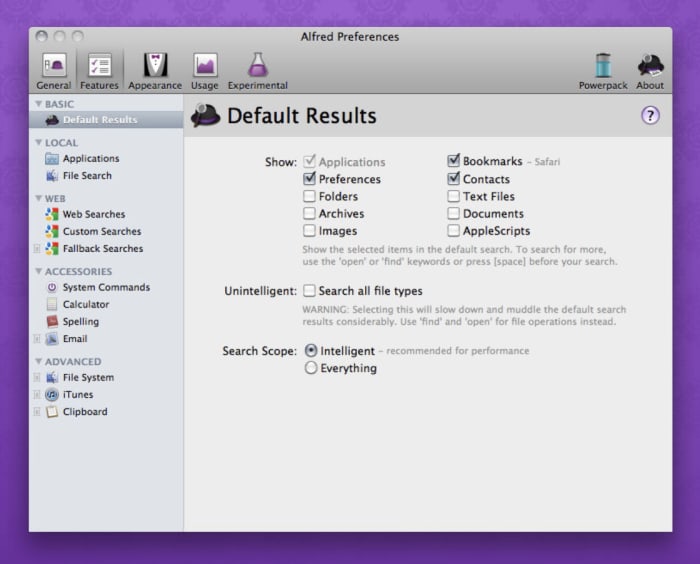Open the Calculator sidebar item
The image size is (700, 564).
coord(86,305)
